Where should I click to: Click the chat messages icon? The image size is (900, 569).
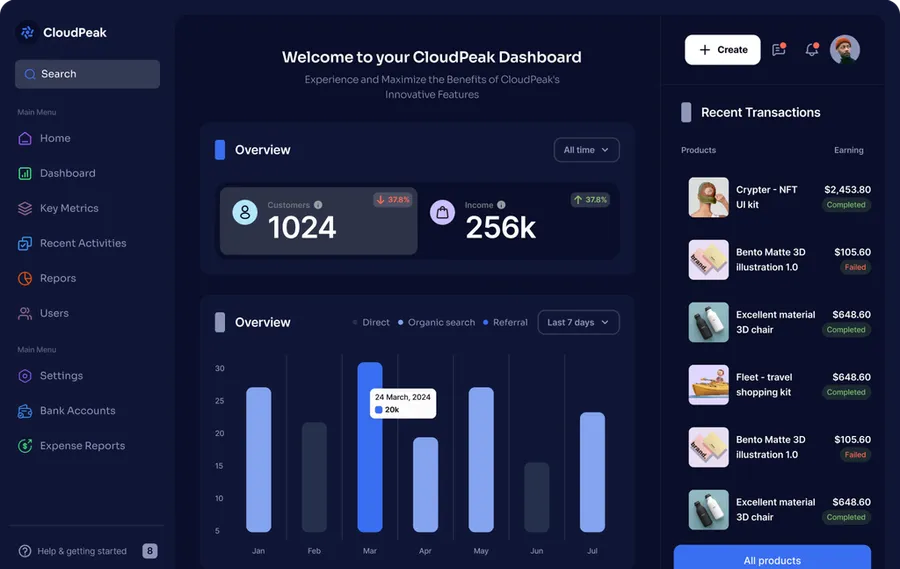click(x=779, y=50)
